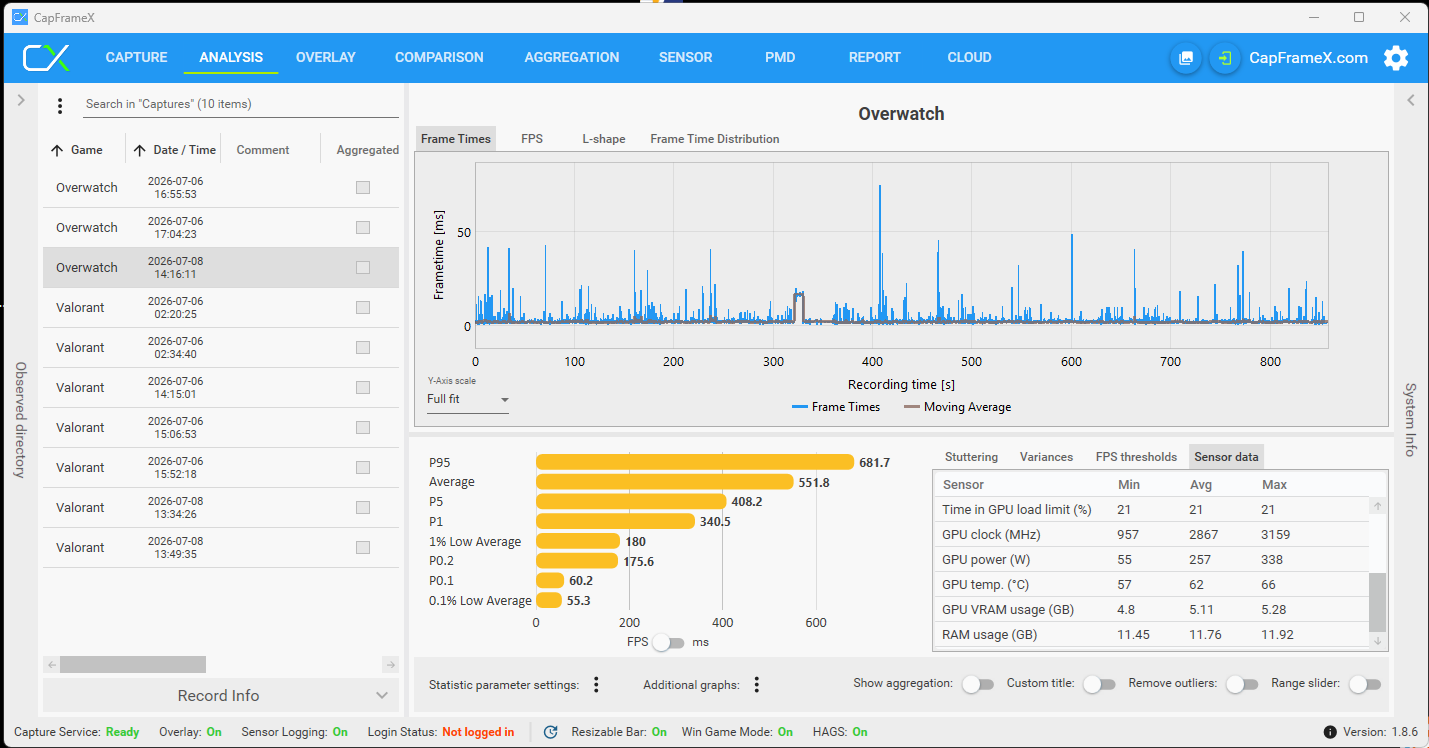This screenshot has height=748, width=1429.
Task: Click the Comment column header
Action: [x=263, y=150]
